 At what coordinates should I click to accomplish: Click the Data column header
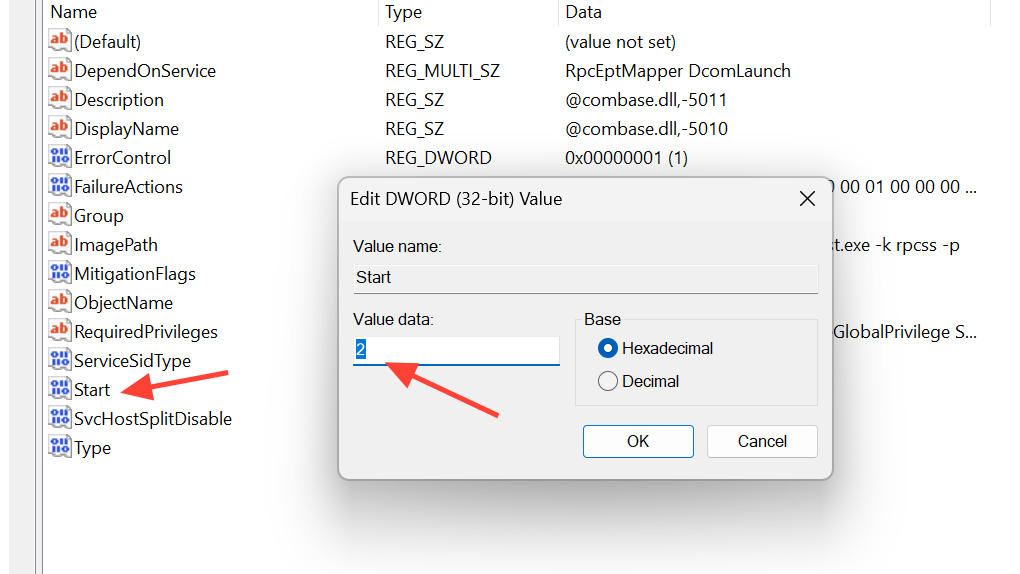coord(584,12)
